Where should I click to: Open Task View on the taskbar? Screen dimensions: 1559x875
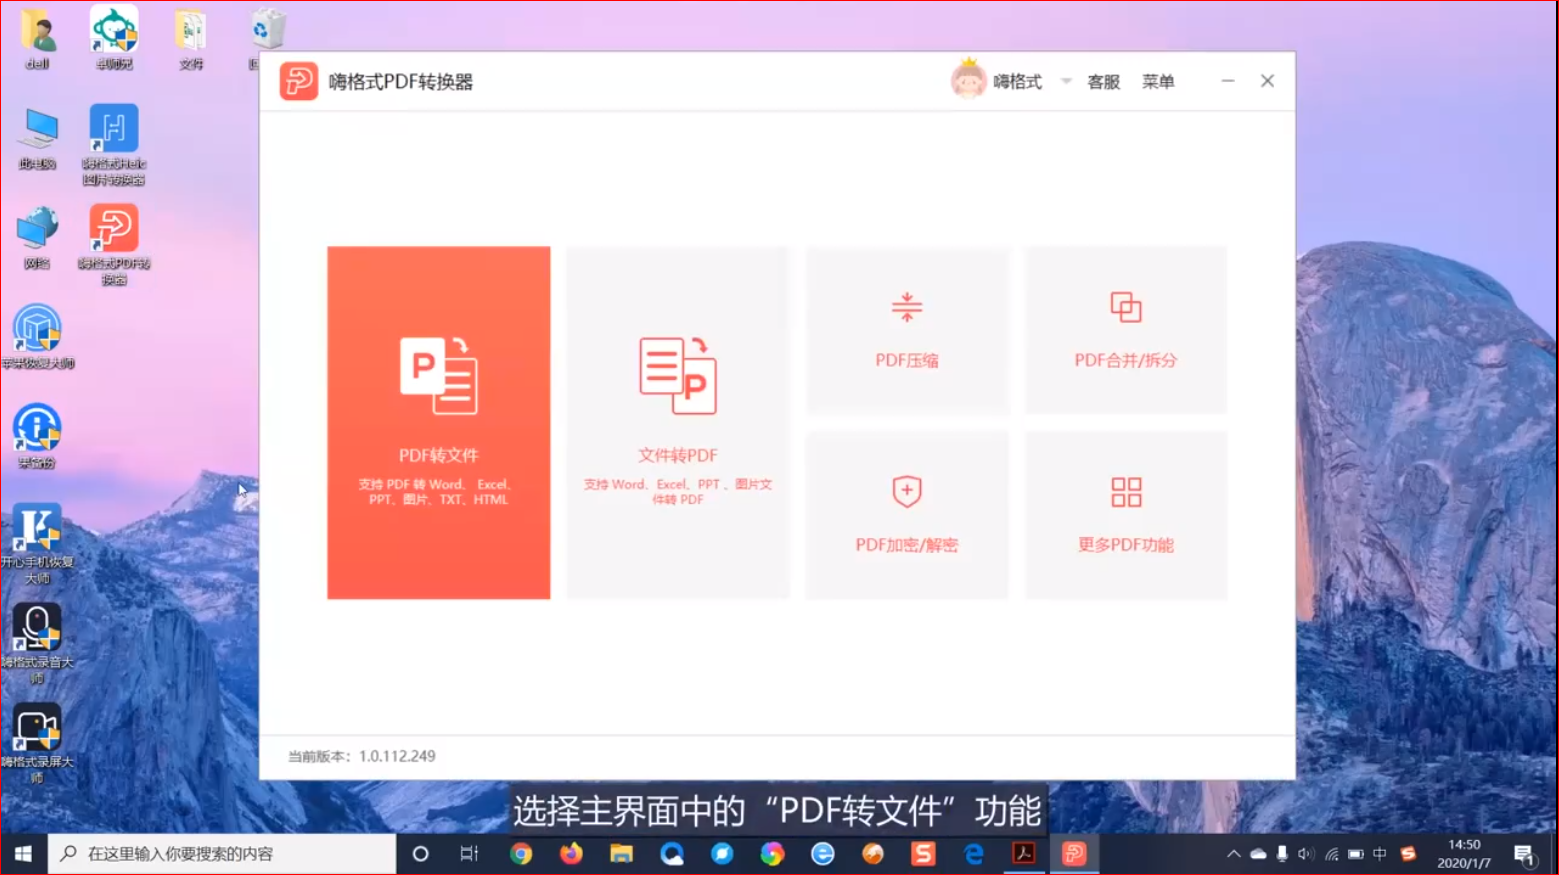pyautogui.click(x=469, y=853)
